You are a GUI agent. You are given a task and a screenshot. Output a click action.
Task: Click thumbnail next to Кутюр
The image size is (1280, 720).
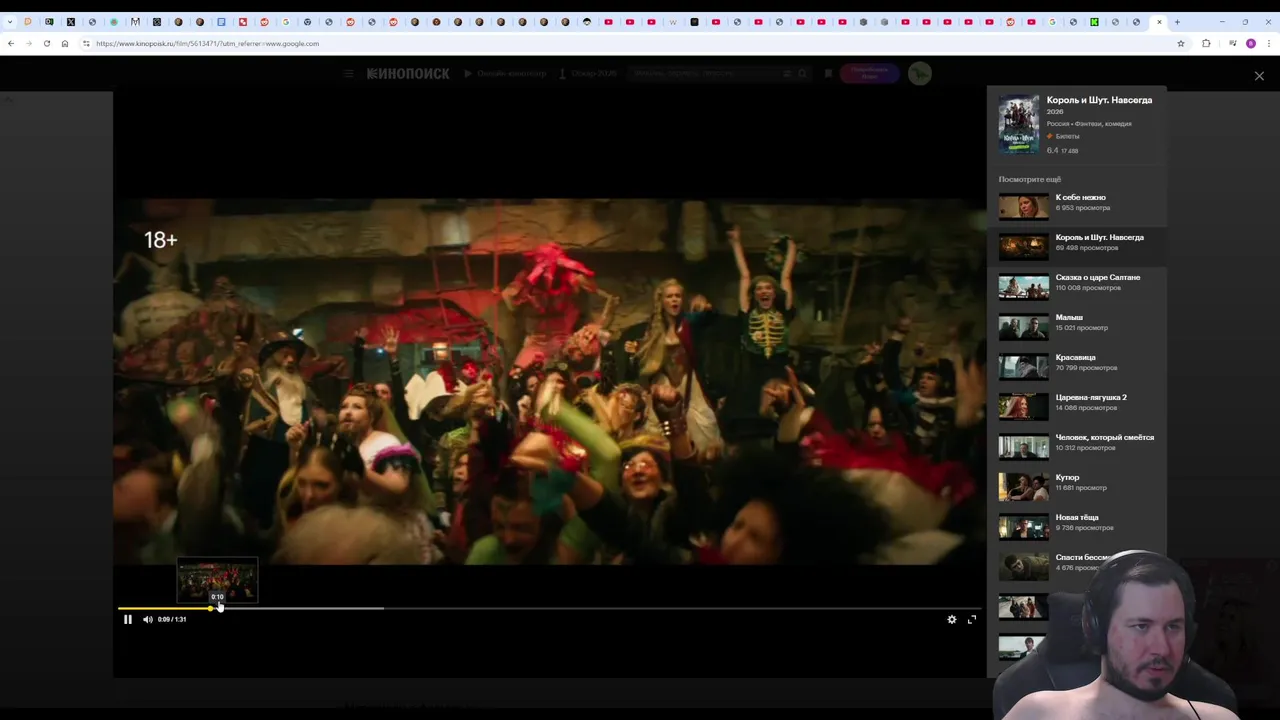tap(1024, 486)
